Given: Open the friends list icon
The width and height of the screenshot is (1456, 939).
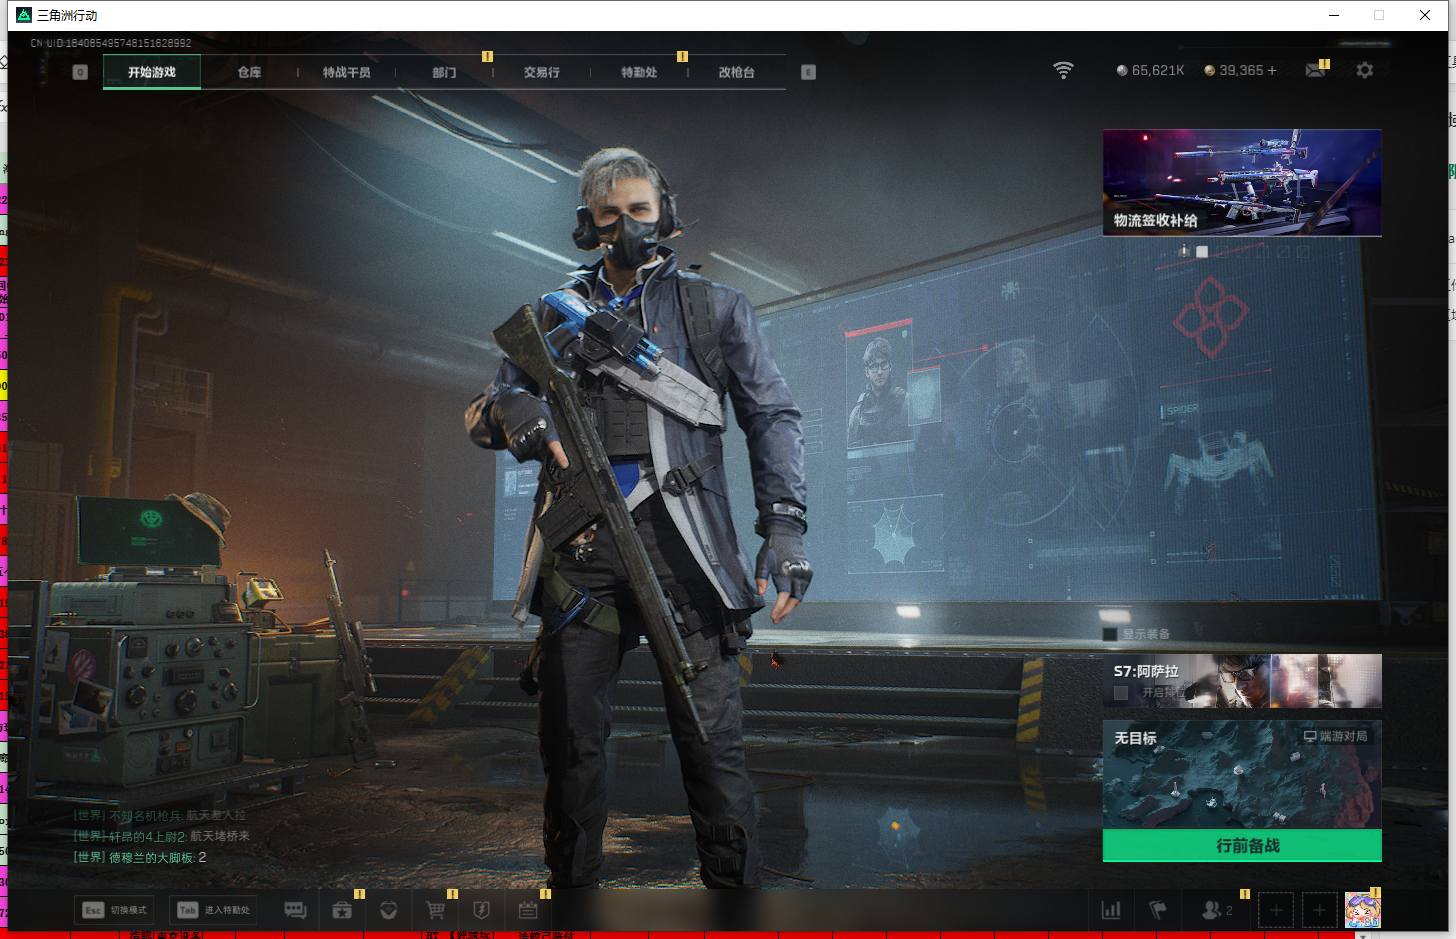Looking at the screenshot, I should pyautogui.click(x=1216, y=910).
